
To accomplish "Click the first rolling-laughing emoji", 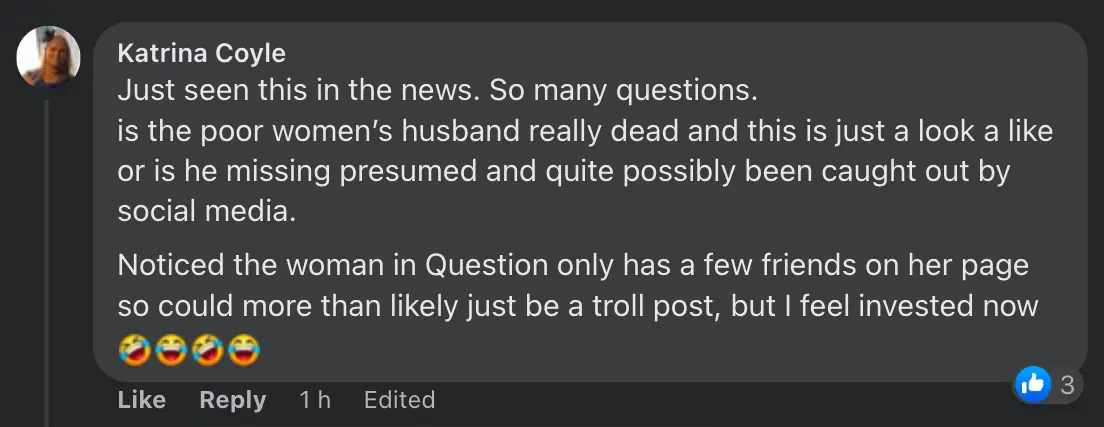I will tap(133, 349).
